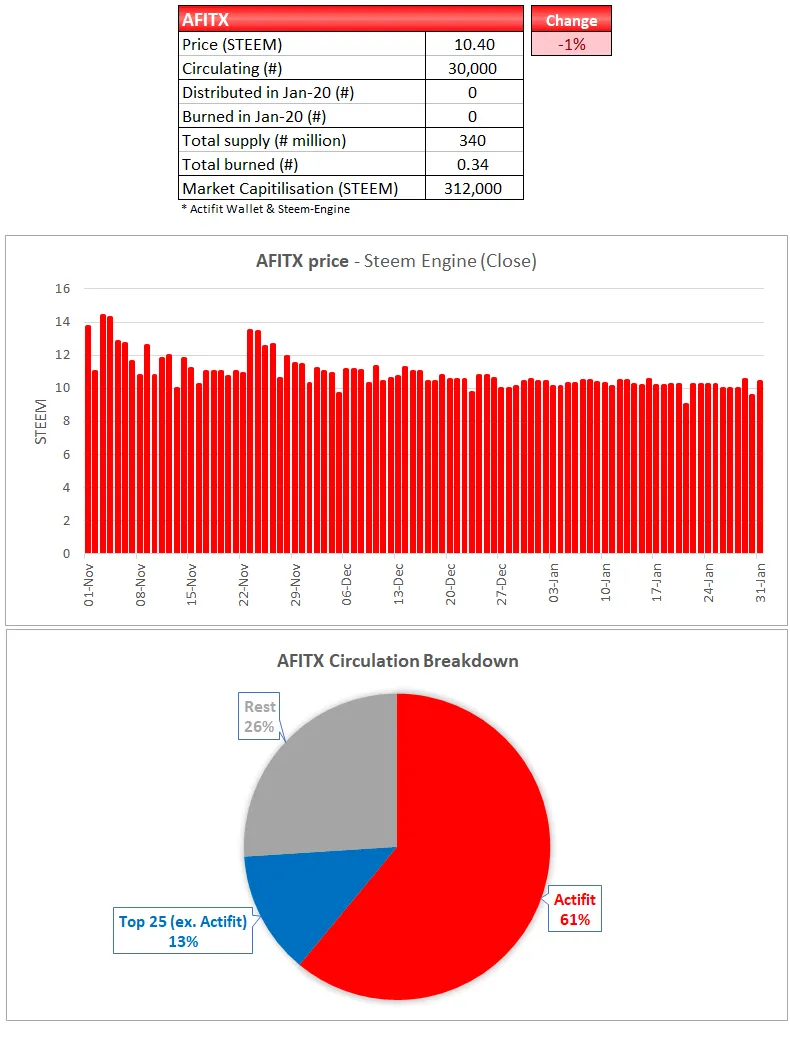
Task: Click the 08-Nov axis date
Action: point(141,585)
